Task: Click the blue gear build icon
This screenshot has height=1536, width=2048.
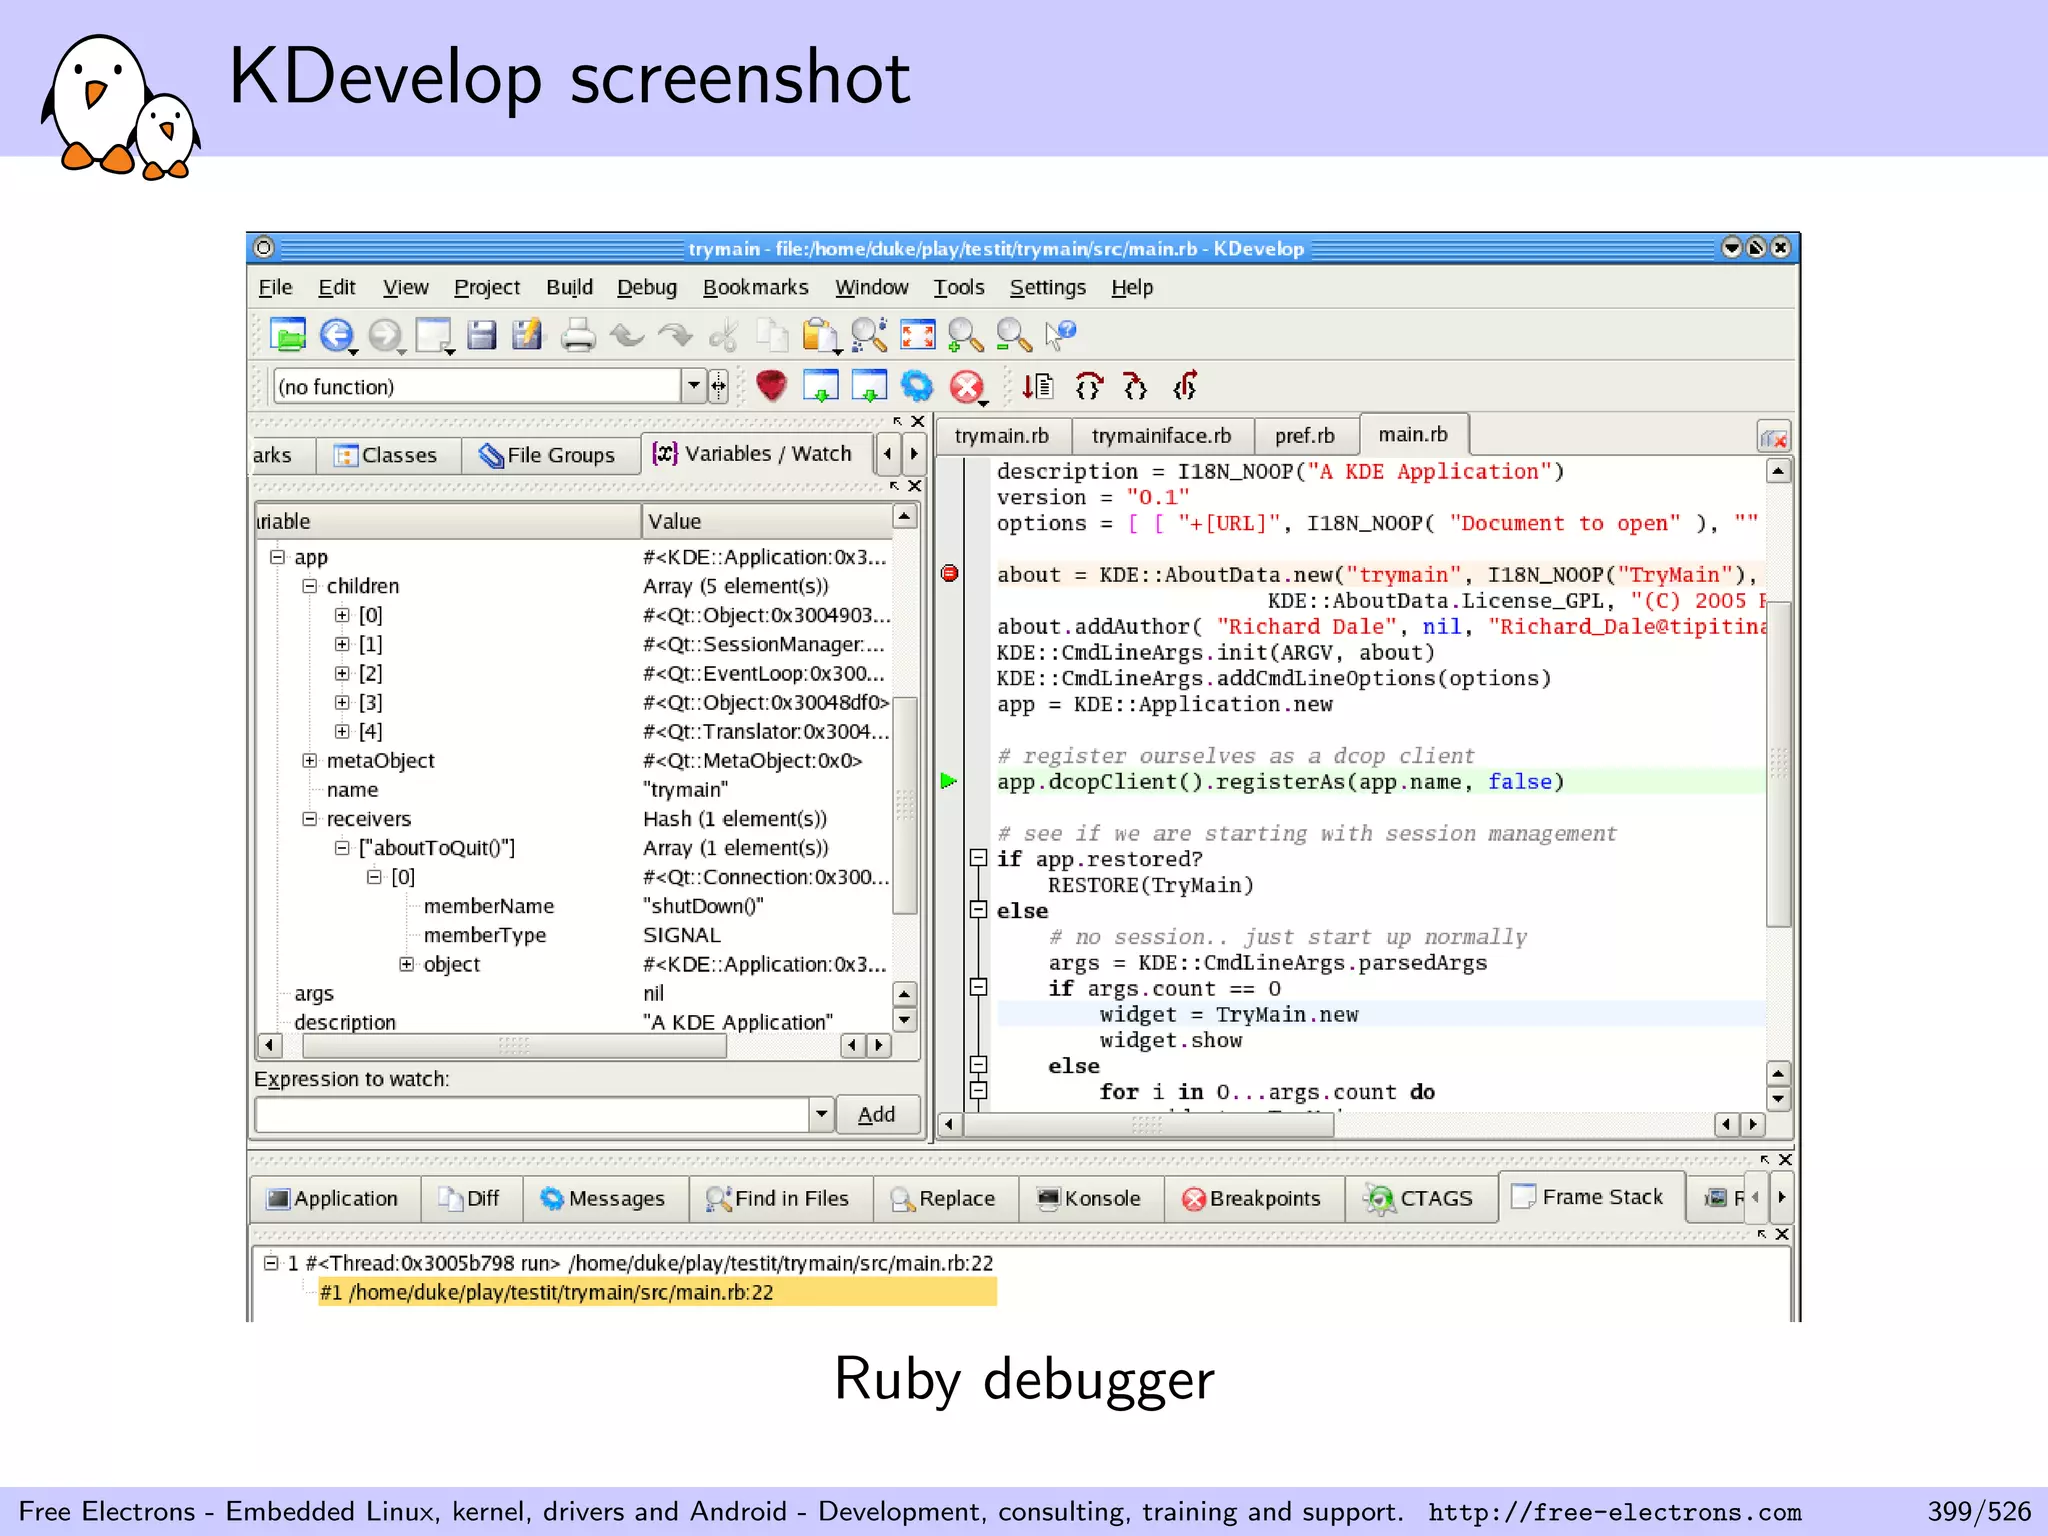Action: (x=916, y=386)
